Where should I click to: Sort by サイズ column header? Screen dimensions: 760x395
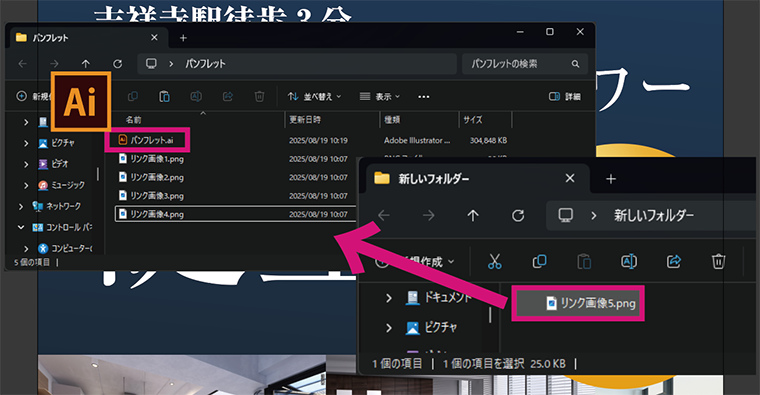tap(473, 120)
